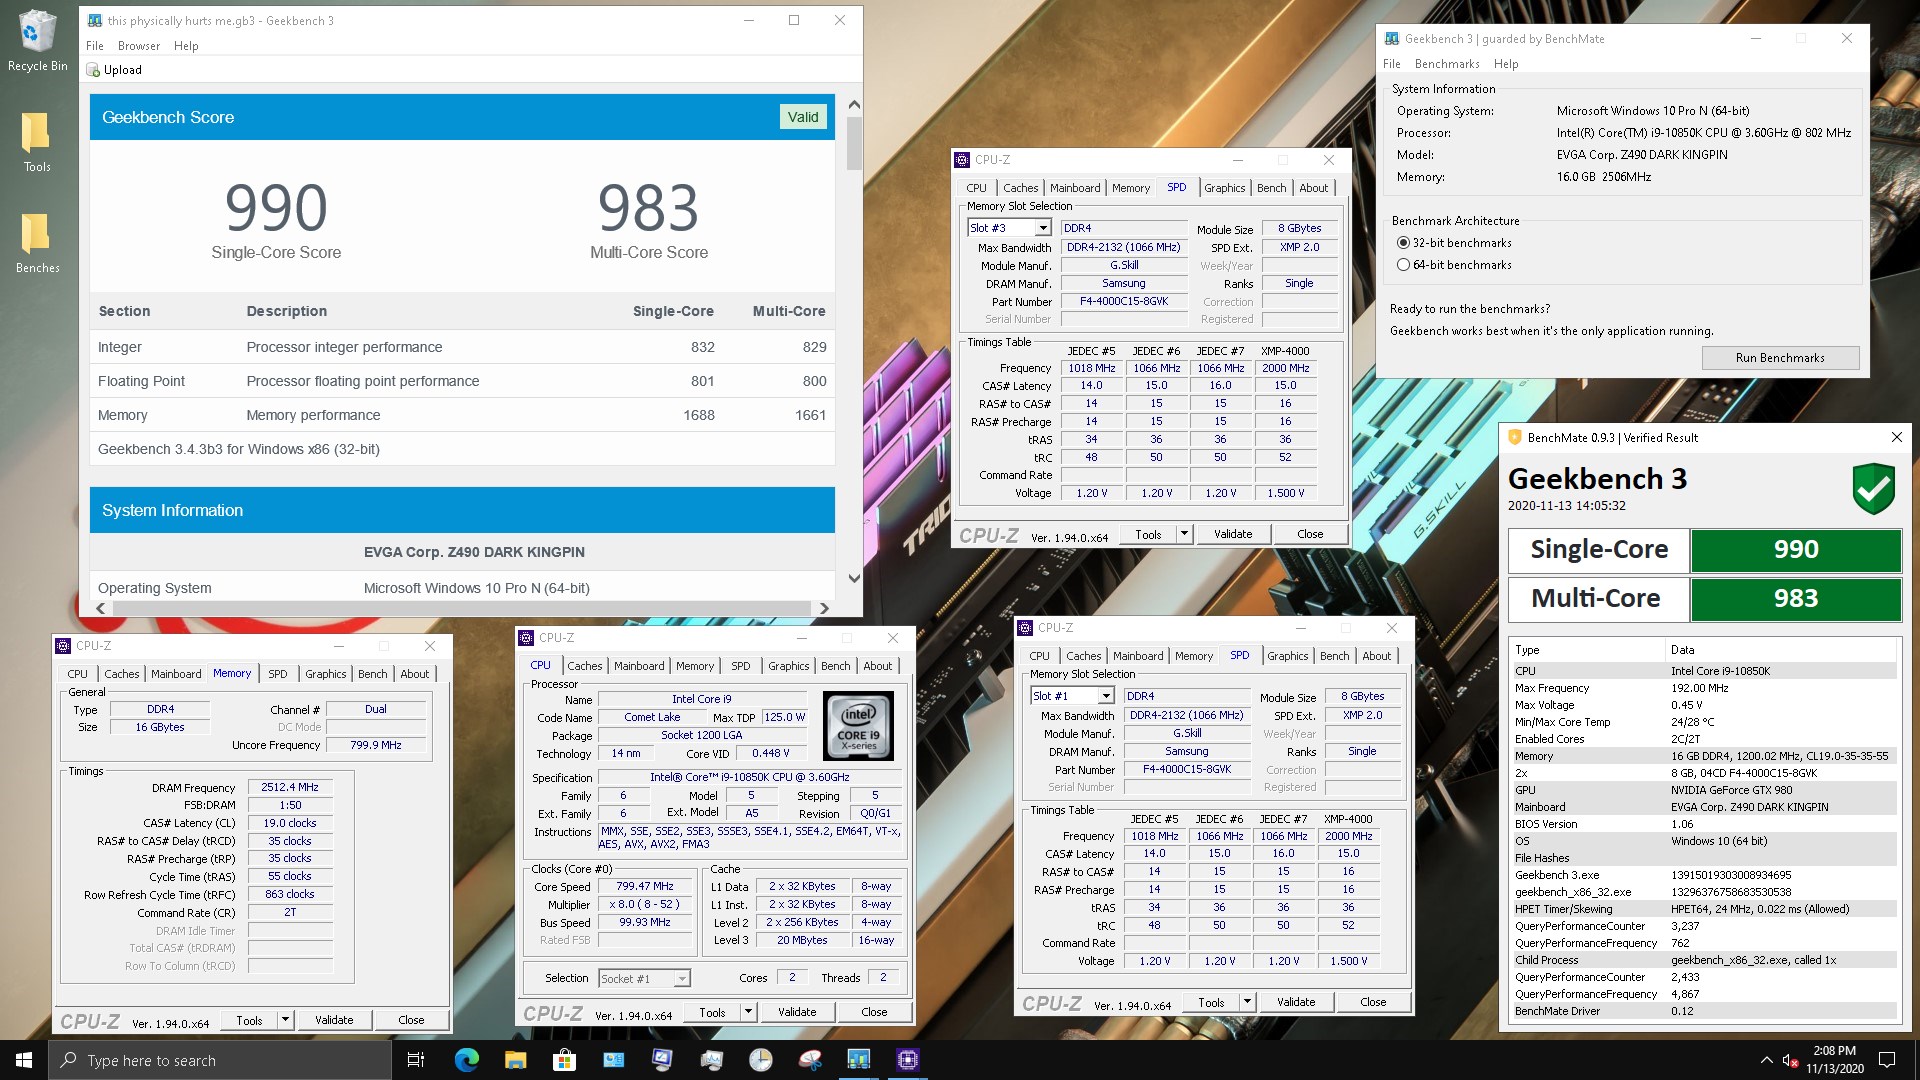This screenshot has height=1080, width=1920.
Task: Close the BenchMate Verified Result window
Action: 1896,437
